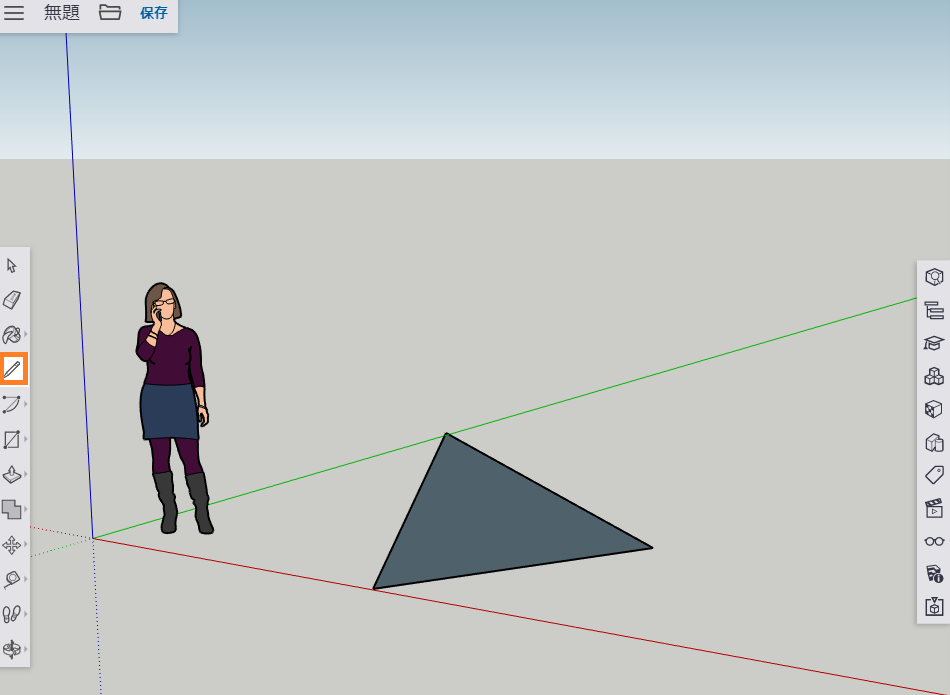Viewport: 950px width, 695px height.
Task: Open the hamburger main menu
Action: click(x=13, y=12)
